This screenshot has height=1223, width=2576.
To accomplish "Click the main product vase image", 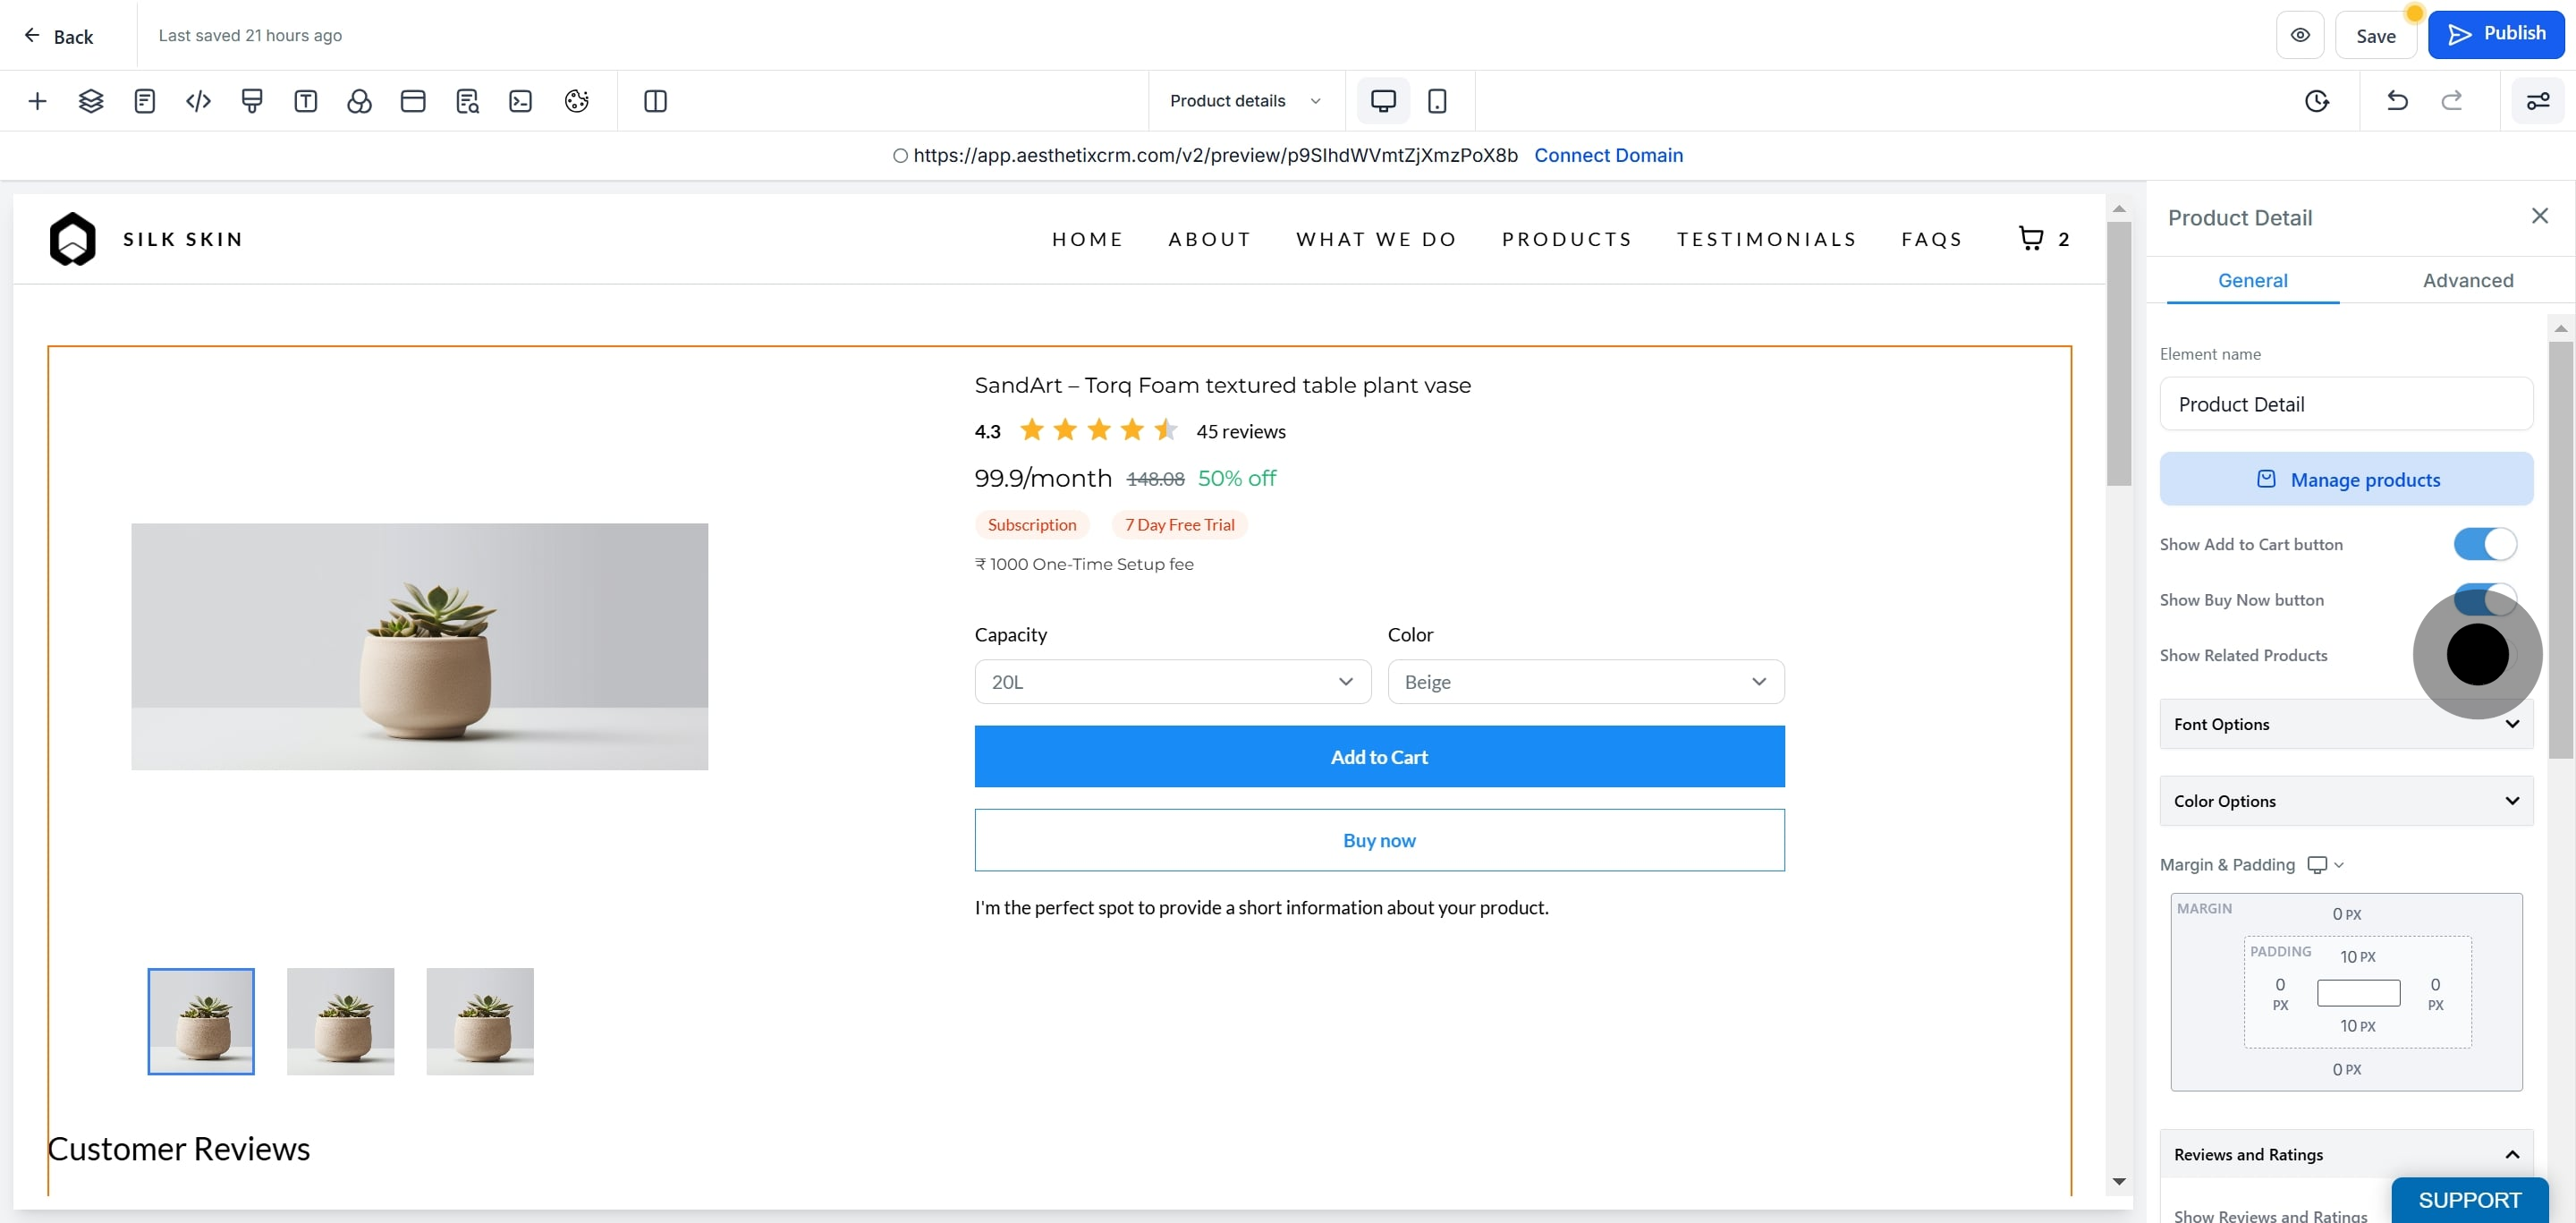I will [419, 647].
